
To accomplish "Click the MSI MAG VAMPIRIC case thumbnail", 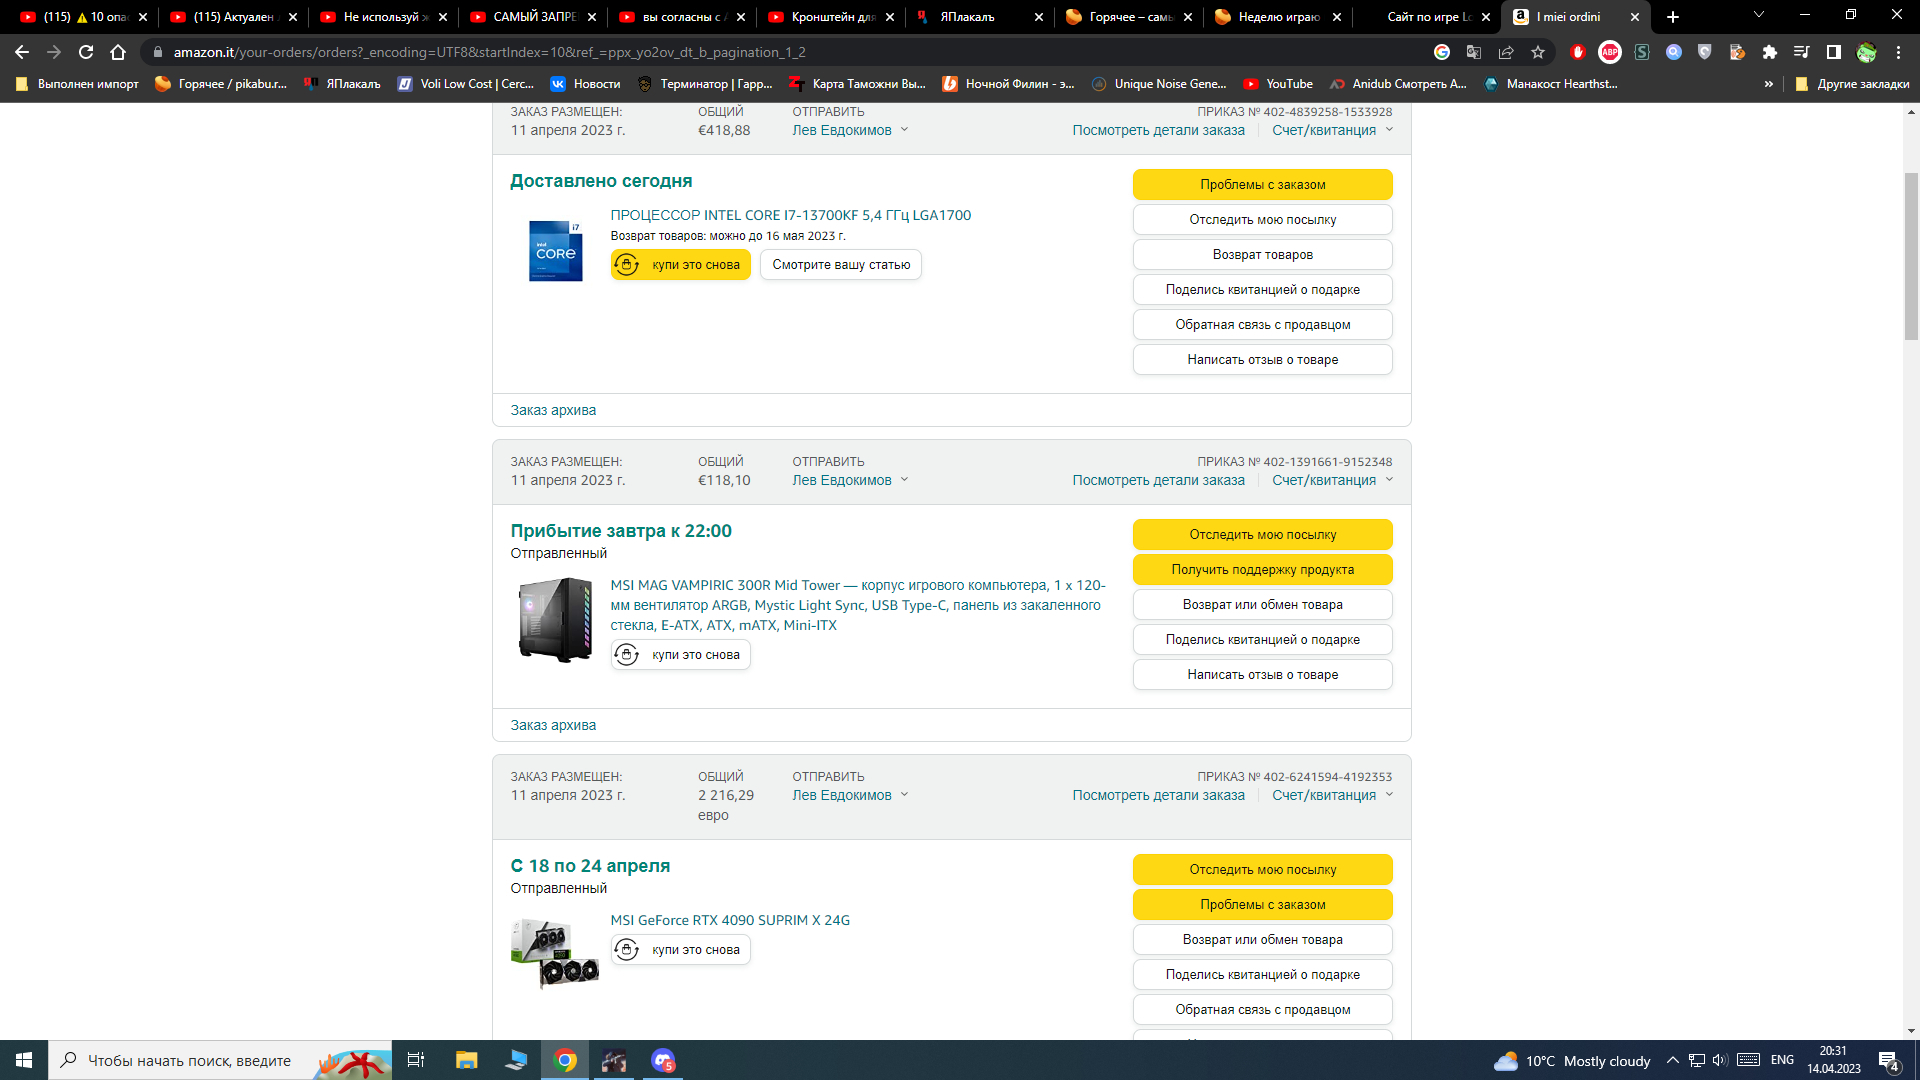I will (554, 620).
